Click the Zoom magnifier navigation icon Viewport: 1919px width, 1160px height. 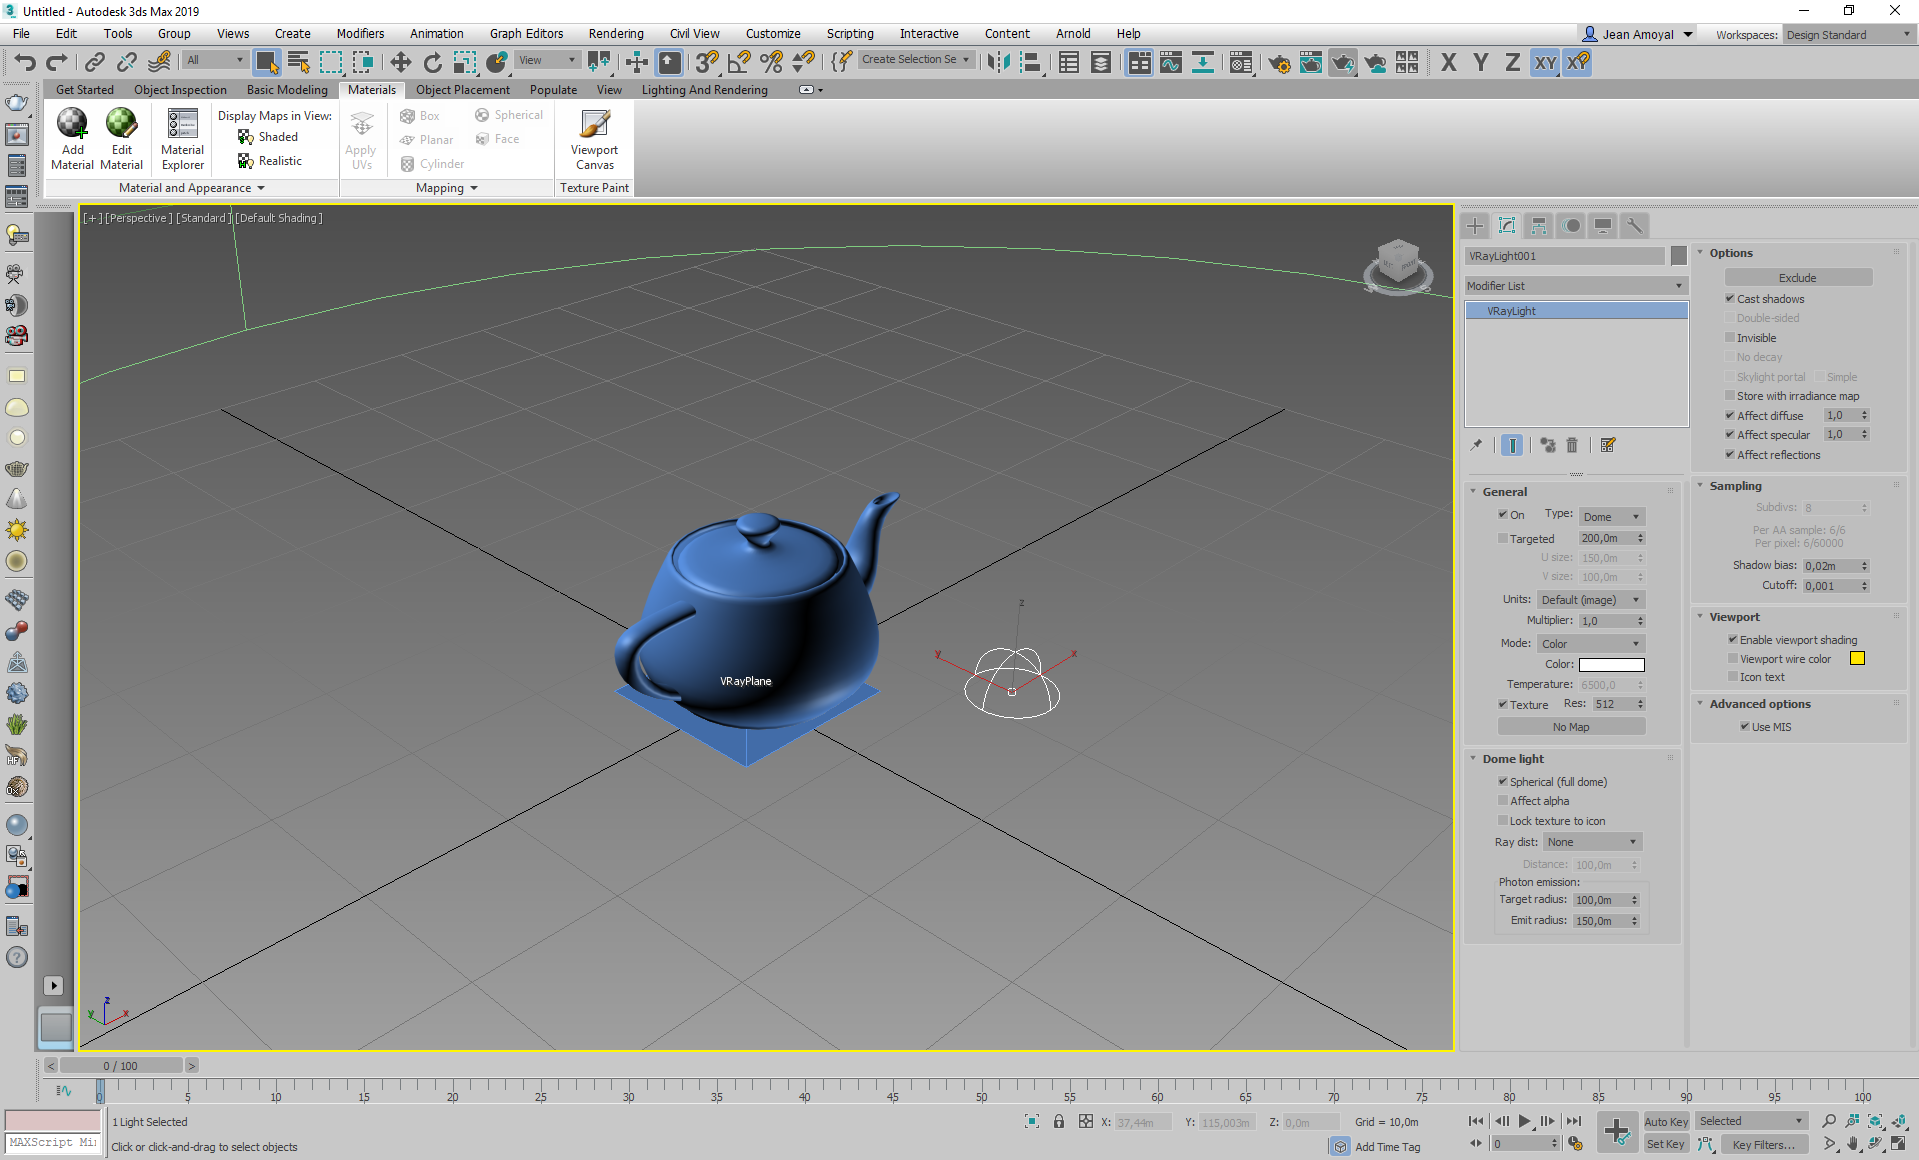(1829, 1121)
